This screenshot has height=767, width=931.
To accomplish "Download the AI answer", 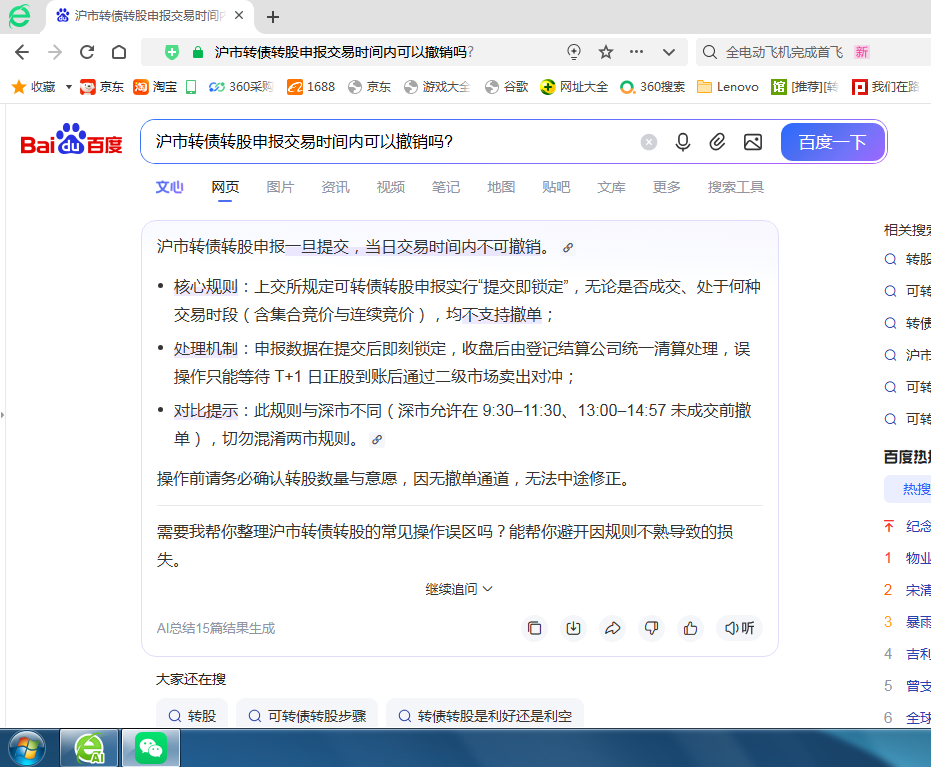I will click(x=574, y=628).
